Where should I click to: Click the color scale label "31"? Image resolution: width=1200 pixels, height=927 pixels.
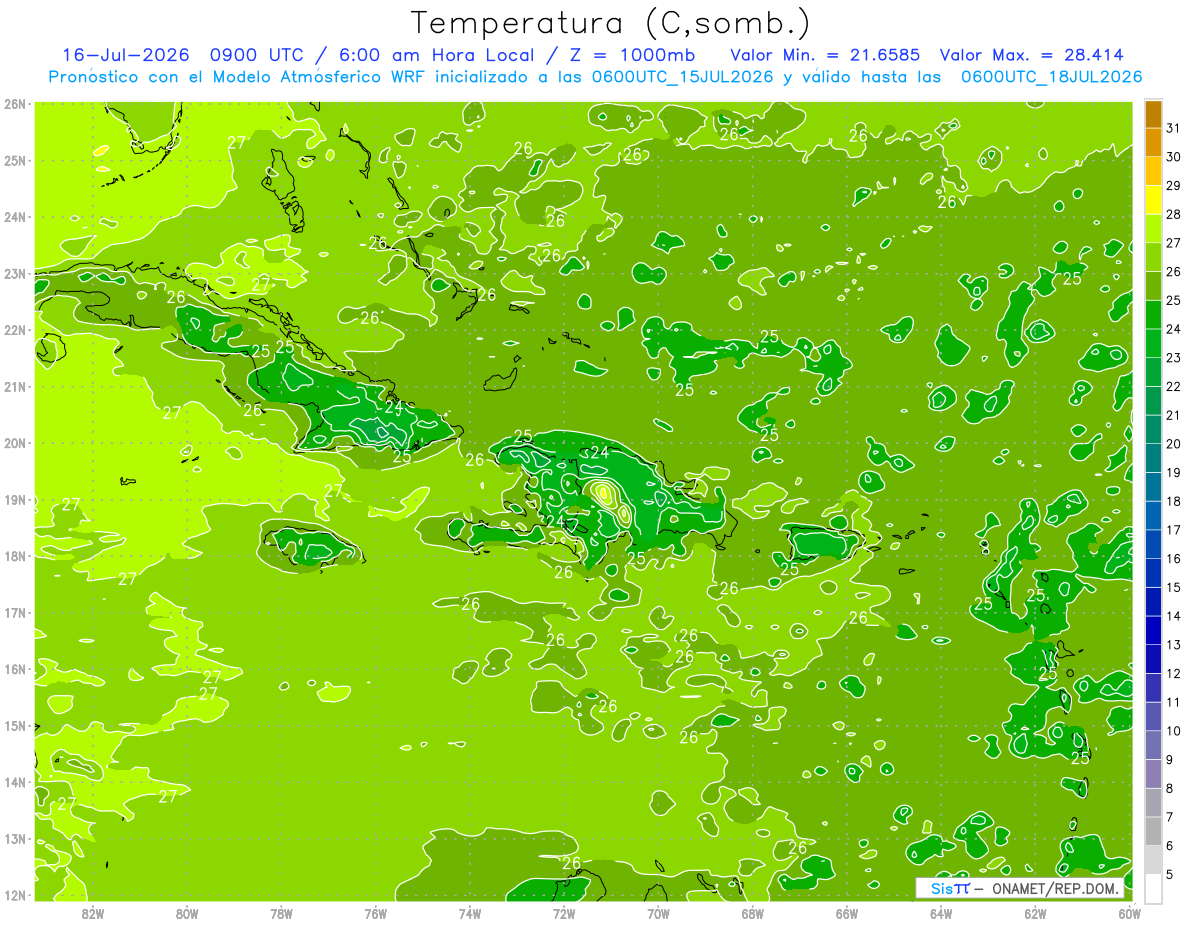1174,128
